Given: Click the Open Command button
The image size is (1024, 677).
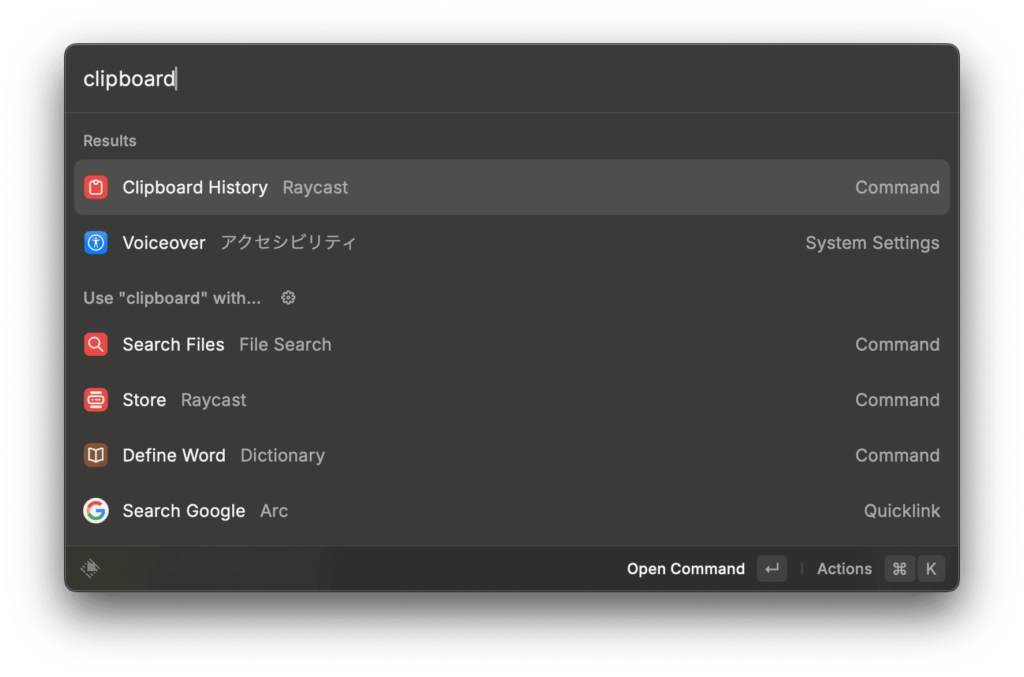Looking at the screenshot, I should point(686,569).
